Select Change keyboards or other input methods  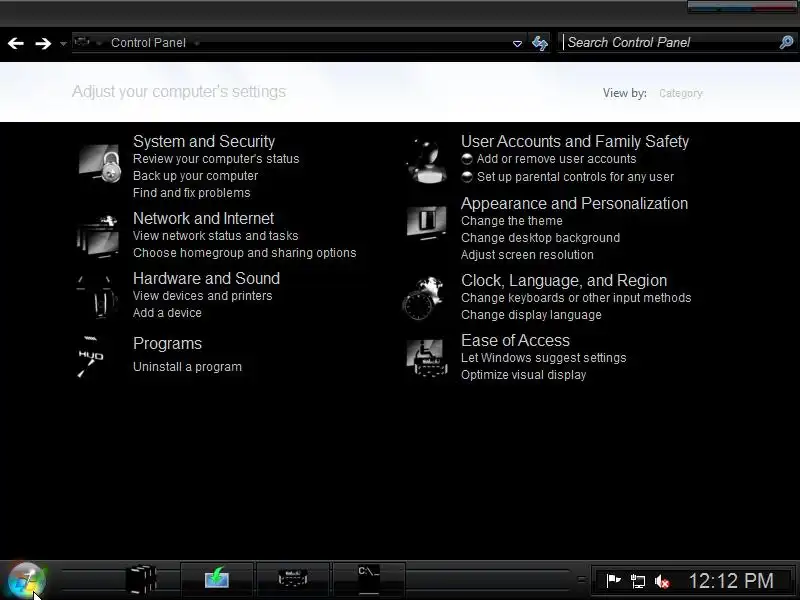577,298
